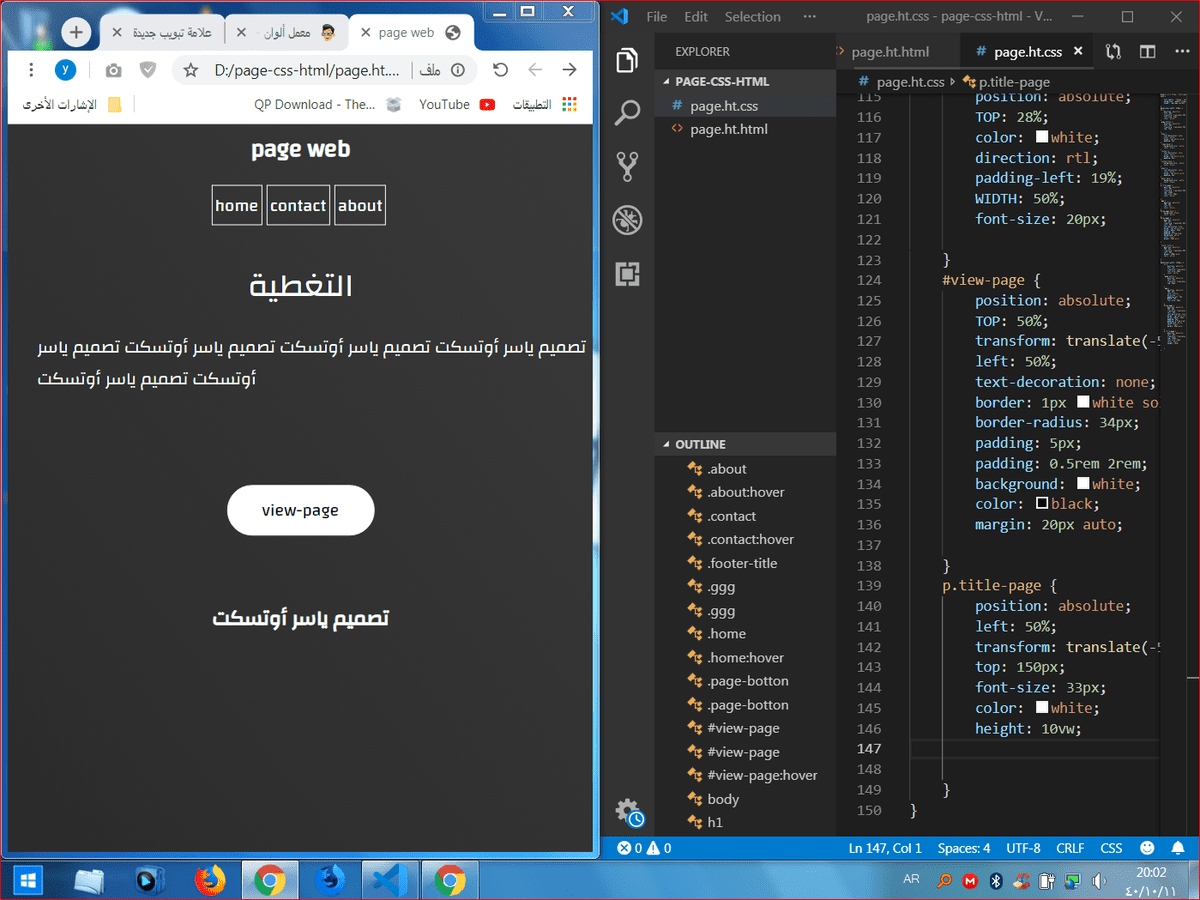The height and width of the screenshot is (900, 1200).
Task: Switch to page.ht.html editor tab
Action: tap(897, 52)
